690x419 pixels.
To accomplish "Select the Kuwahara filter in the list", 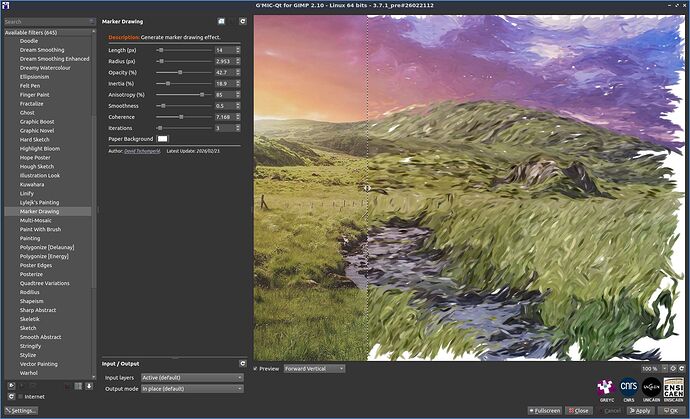I will coord(32,184).
